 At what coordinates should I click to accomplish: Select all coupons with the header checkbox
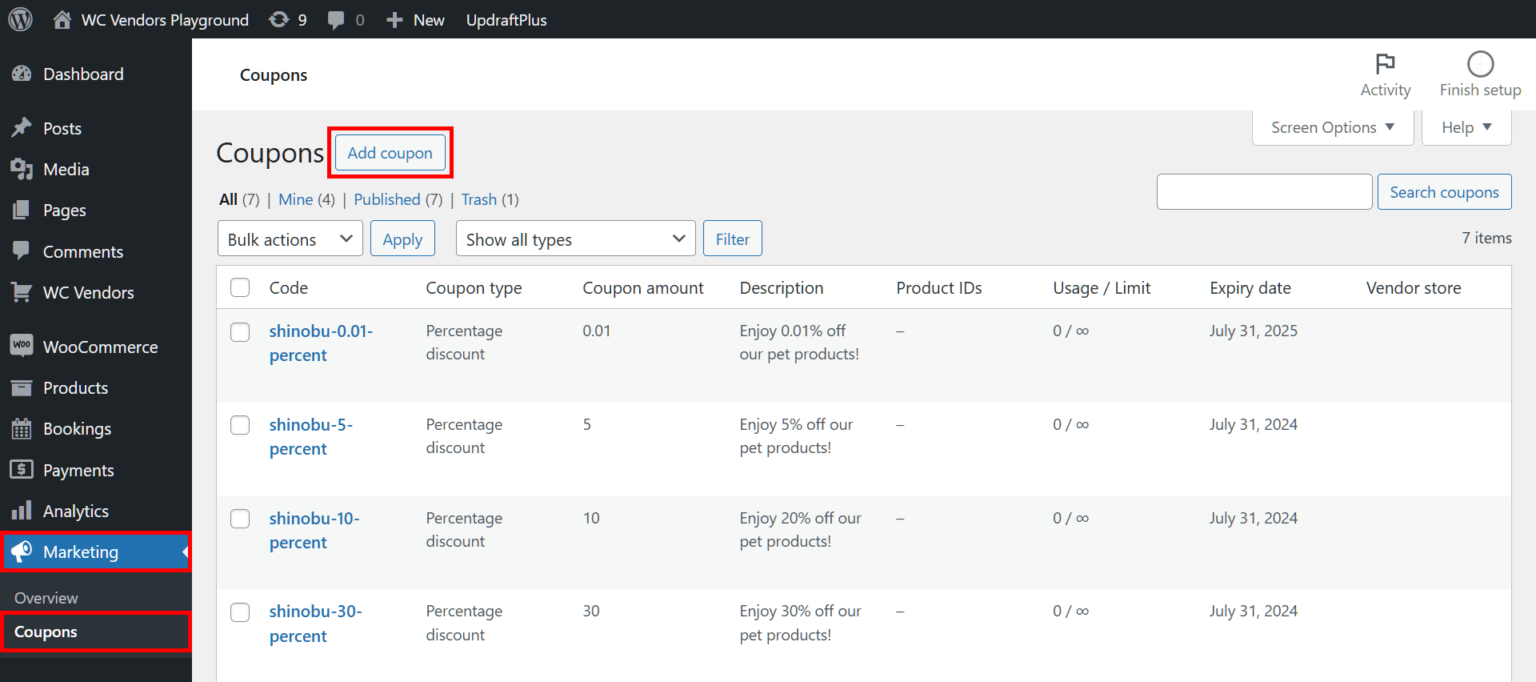[x=240, y=287]
